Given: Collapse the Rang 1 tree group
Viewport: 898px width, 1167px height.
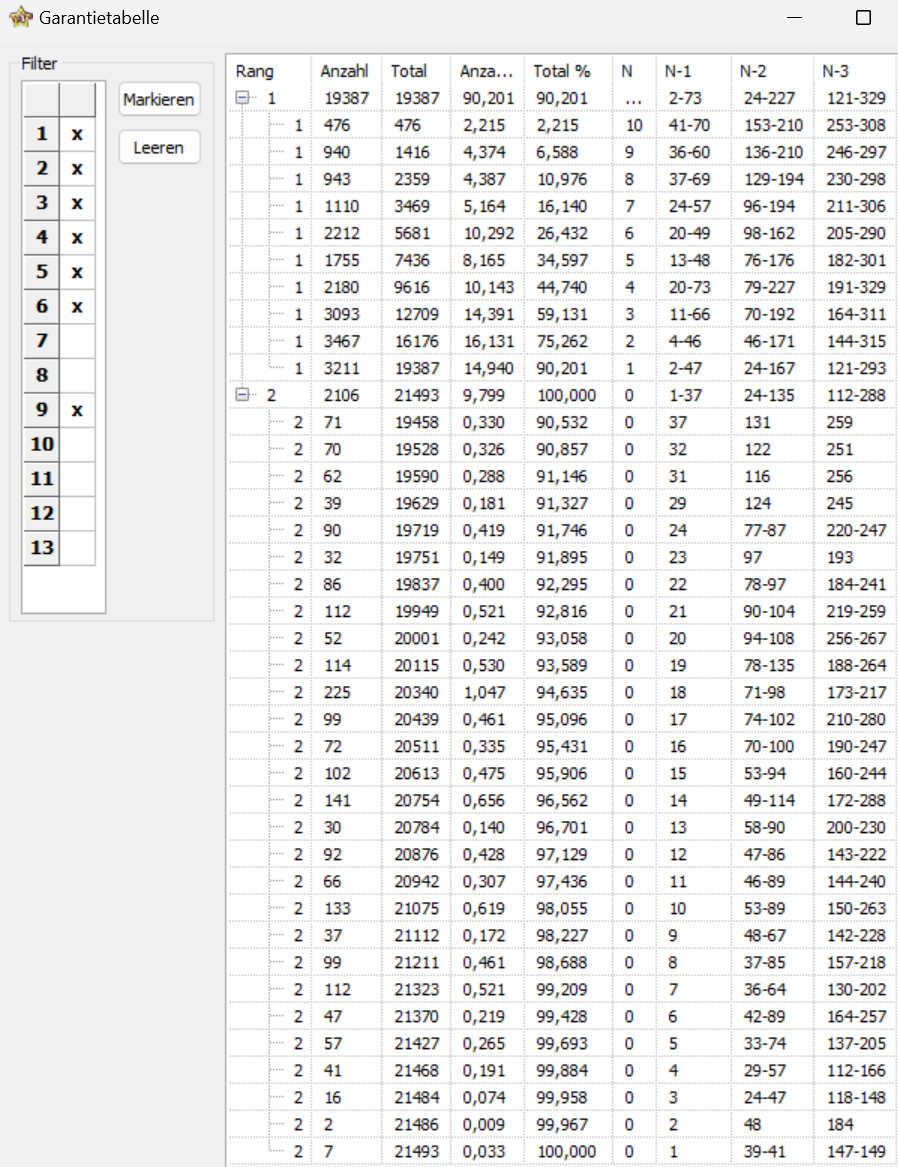Looking at the screenshot, I should point(242,97).
